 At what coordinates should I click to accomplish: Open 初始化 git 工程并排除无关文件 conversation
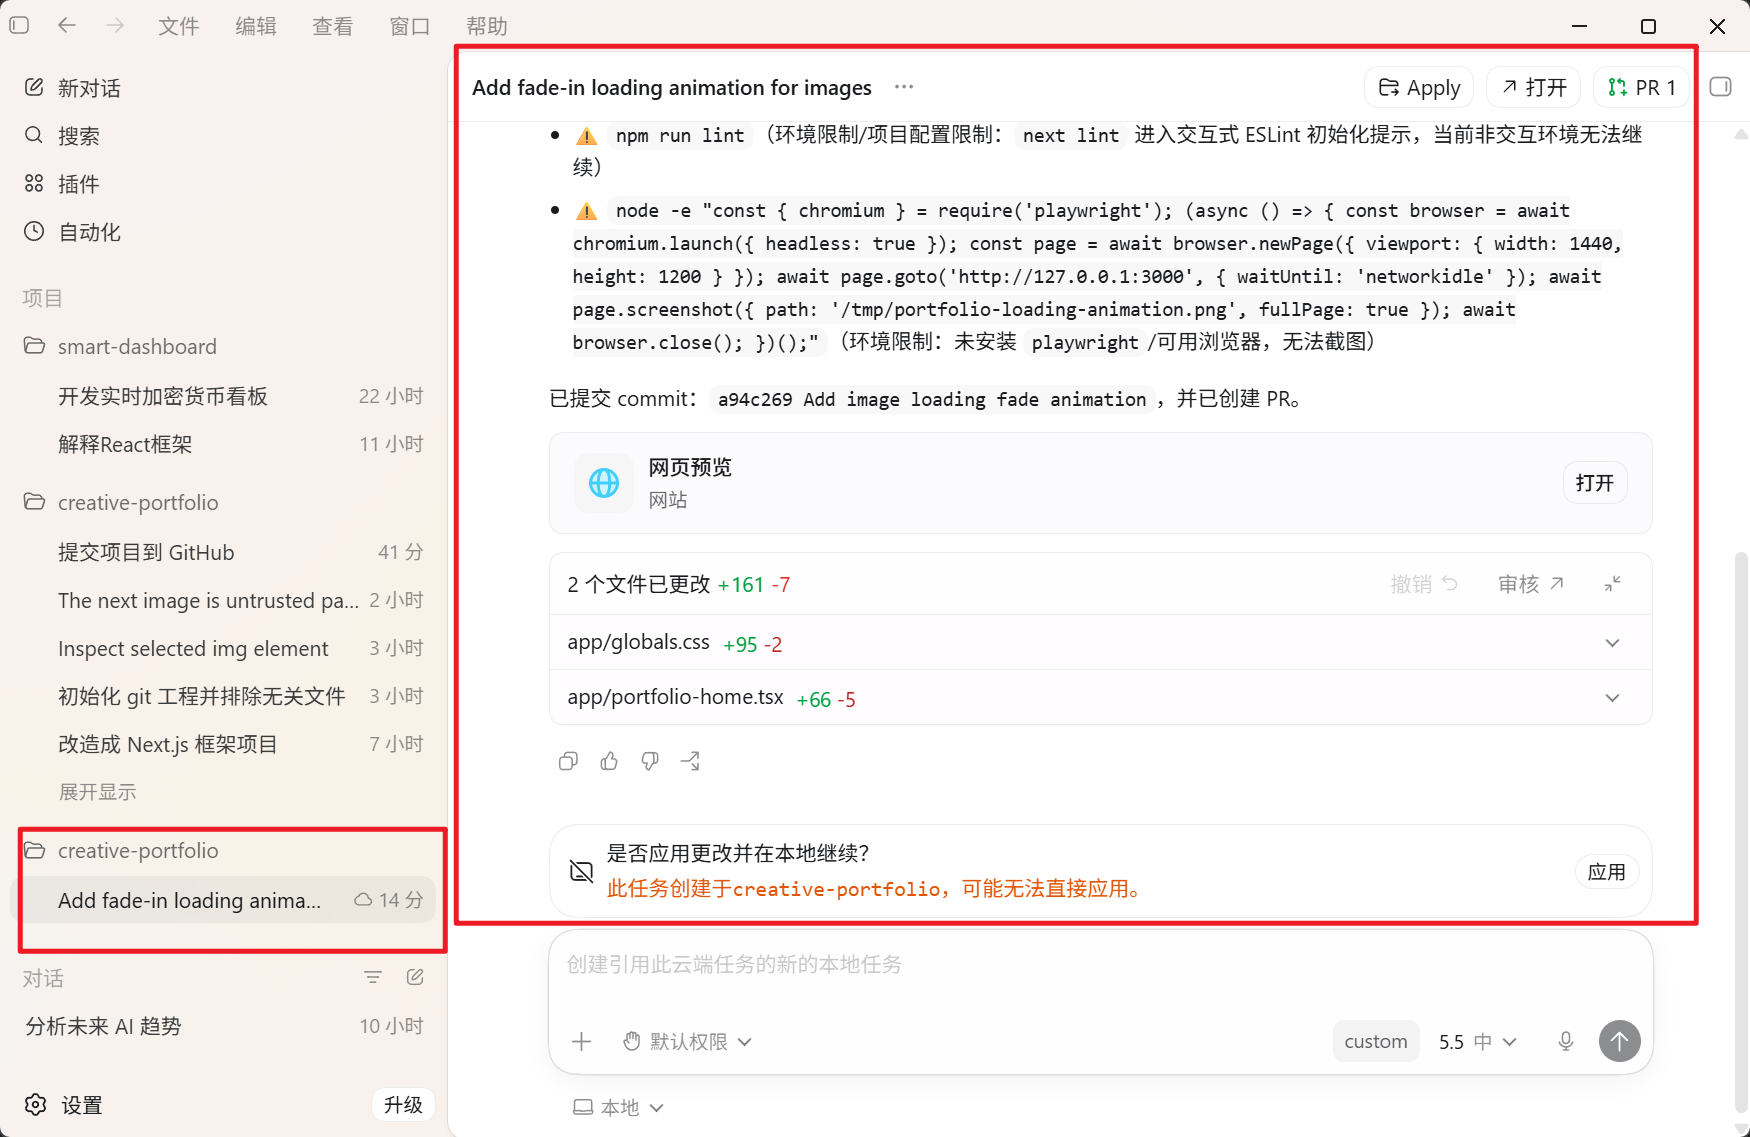tap(224, 696)
